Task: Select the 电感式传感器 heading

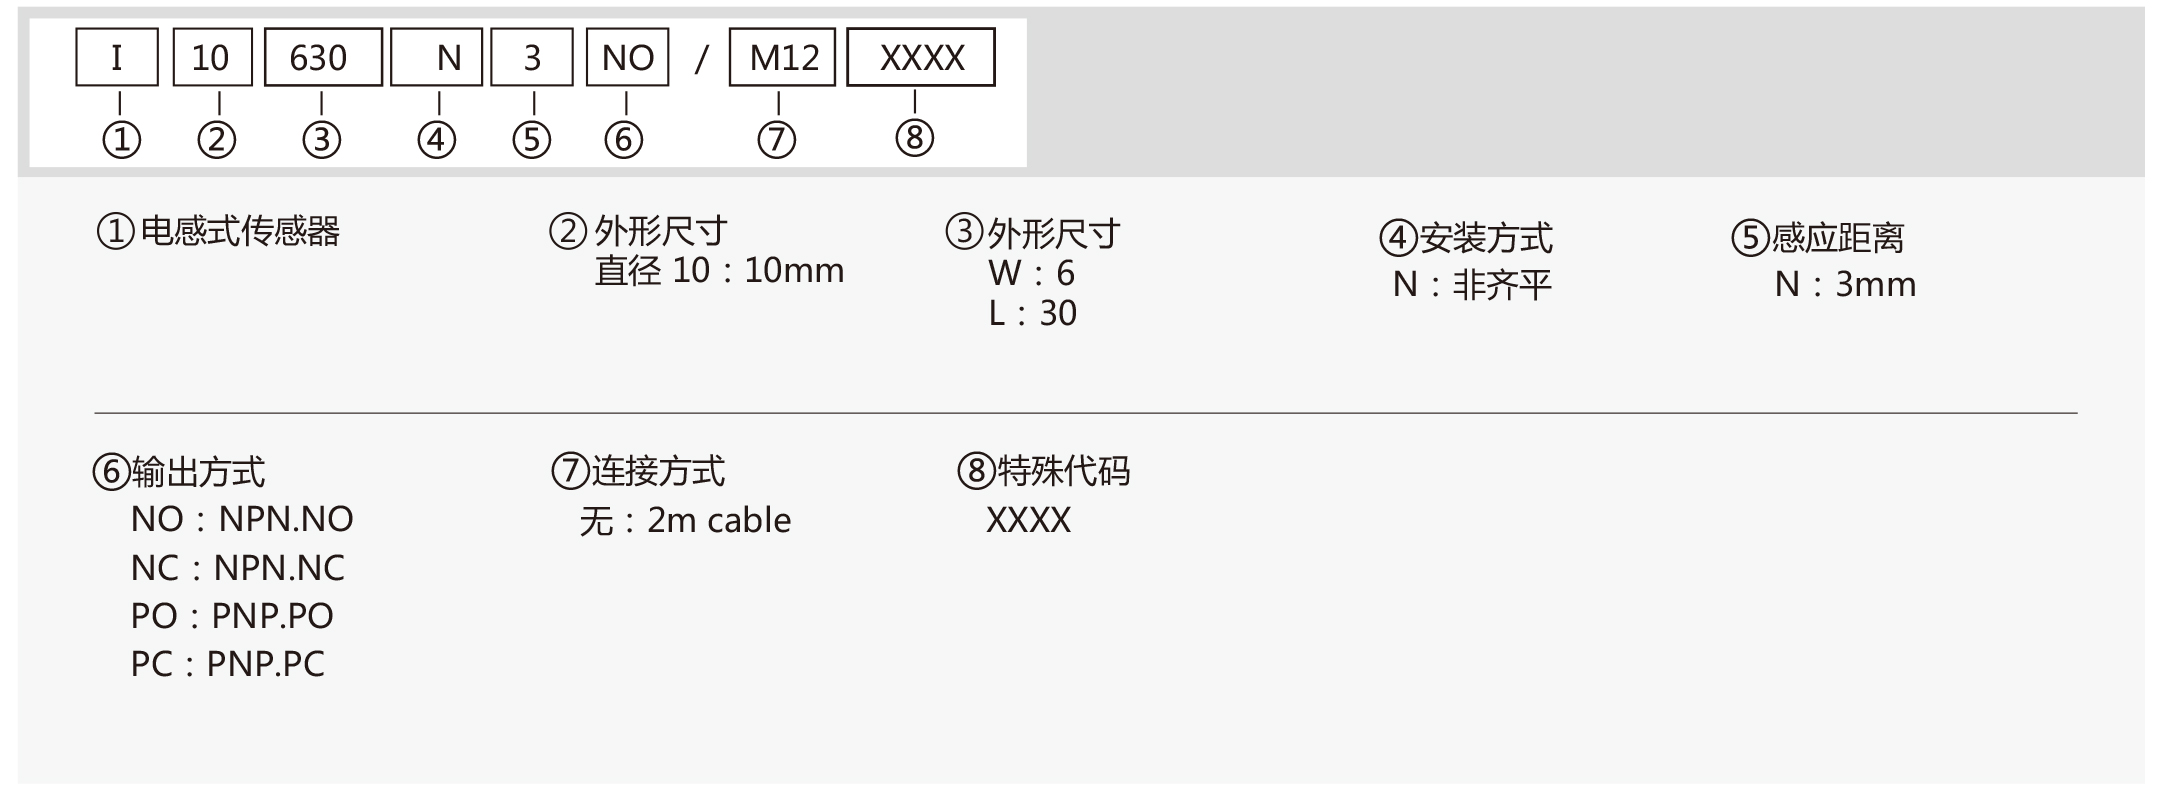Action: coord(240,232)
